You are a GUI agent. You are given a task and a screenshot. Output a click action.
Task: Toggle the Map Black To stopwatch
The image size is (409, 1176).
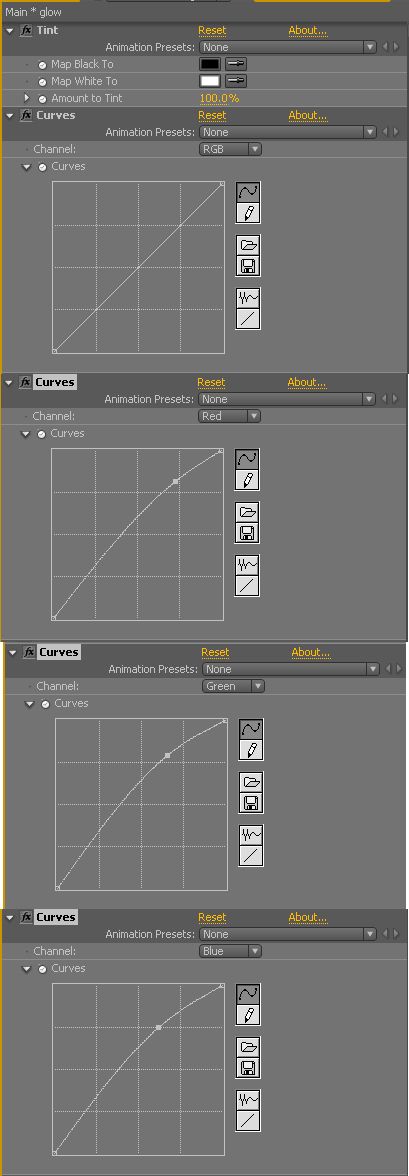click(42, 64)
